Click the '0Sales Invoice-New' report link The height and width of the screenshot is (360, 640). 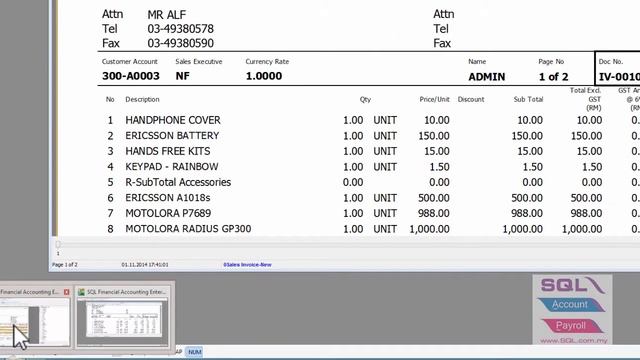[247, 265]
